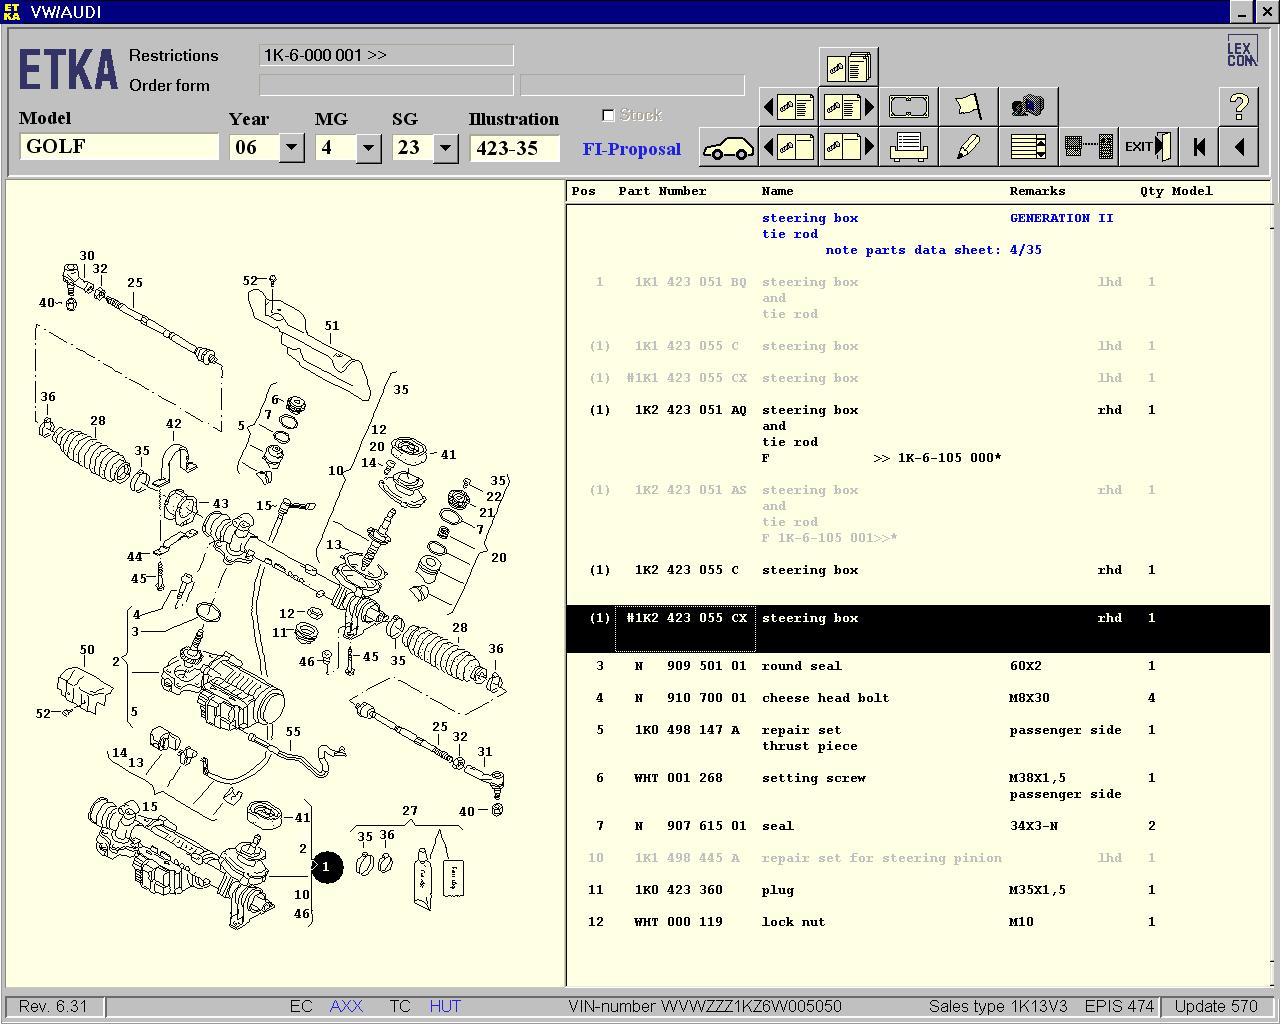Click the Name column header
The height and width of the screenshot is (1024, 1280).
point(777,191)
